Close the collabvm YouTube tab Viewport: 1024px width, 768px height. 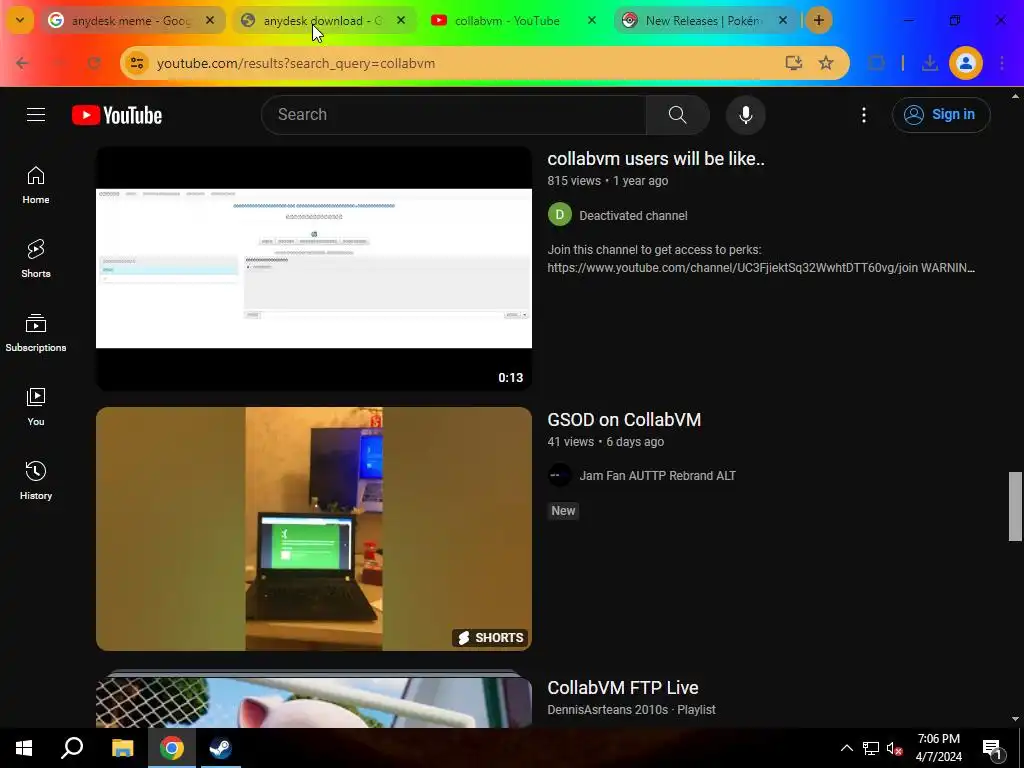tap(592, 20)
